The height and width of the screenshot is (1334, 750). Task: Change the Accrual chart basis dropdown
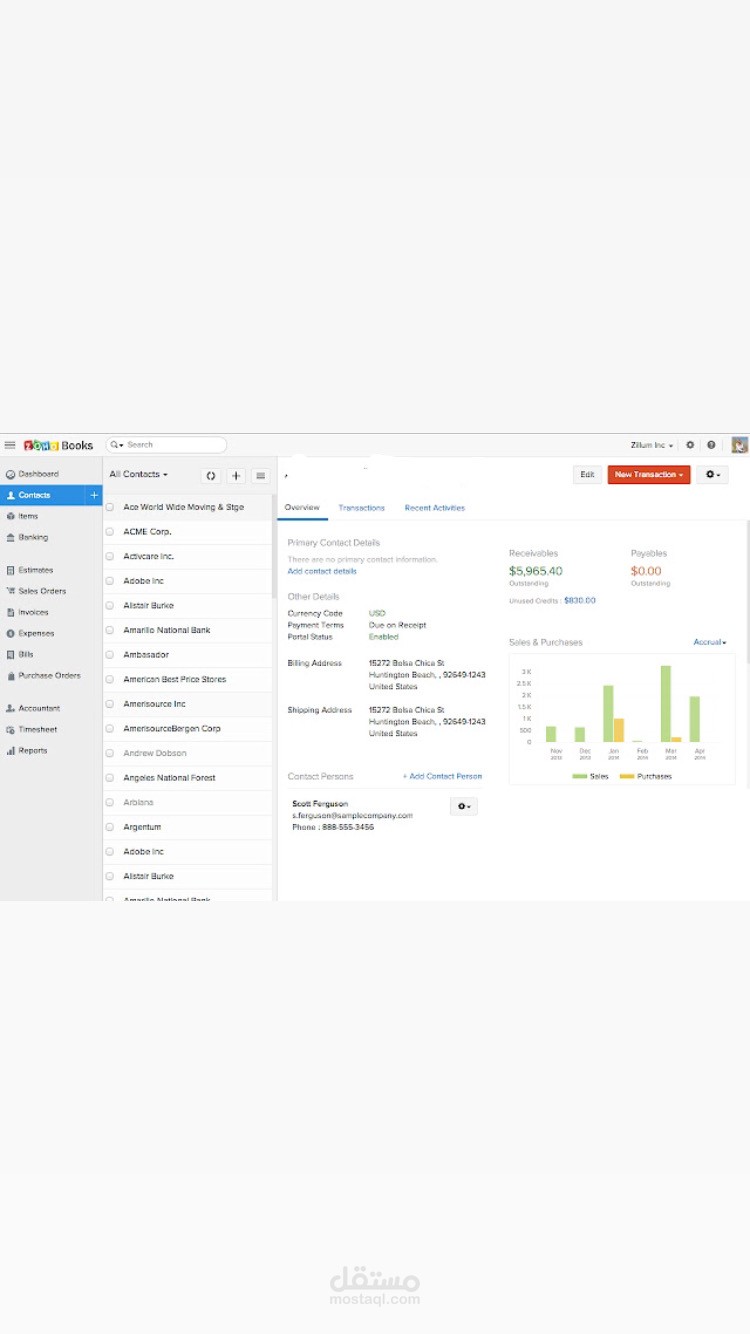(710, 642)
